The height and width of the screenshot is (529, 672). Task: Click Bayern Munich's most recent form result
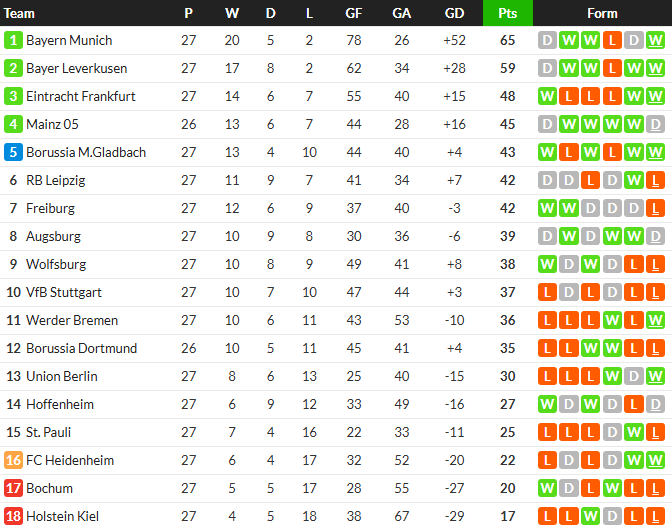pyautogui.click(x=656, y=41)
